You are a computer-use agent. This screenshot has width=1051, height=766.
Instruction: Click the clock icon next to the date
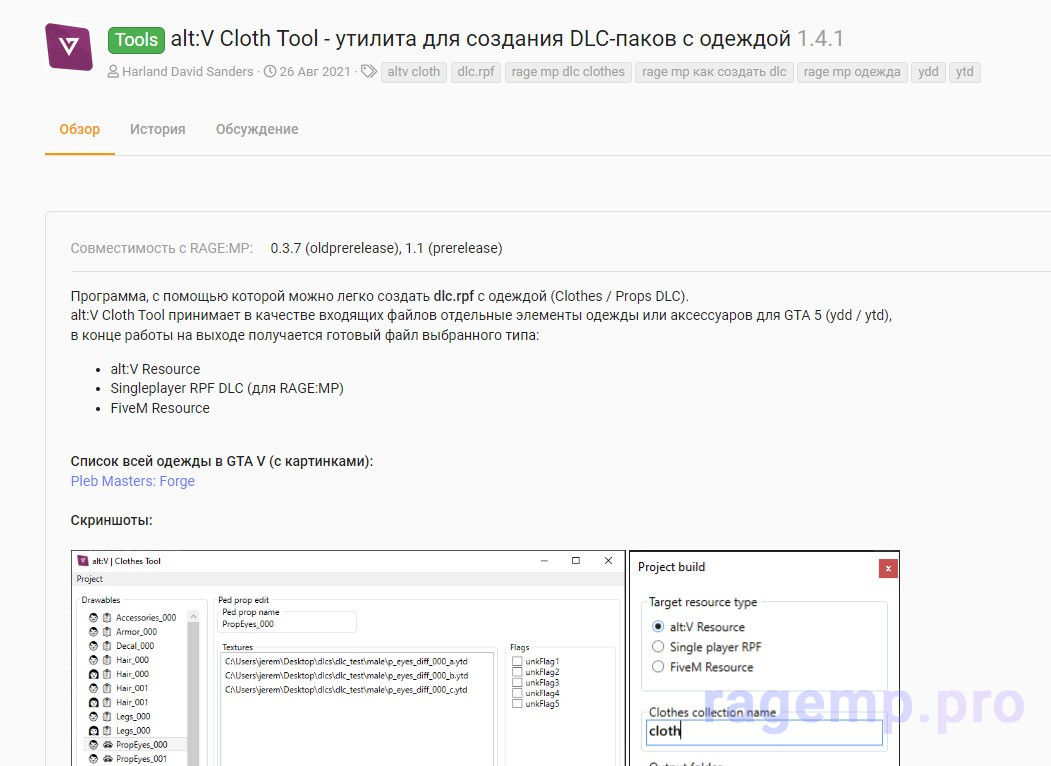(x=269, y=72)
